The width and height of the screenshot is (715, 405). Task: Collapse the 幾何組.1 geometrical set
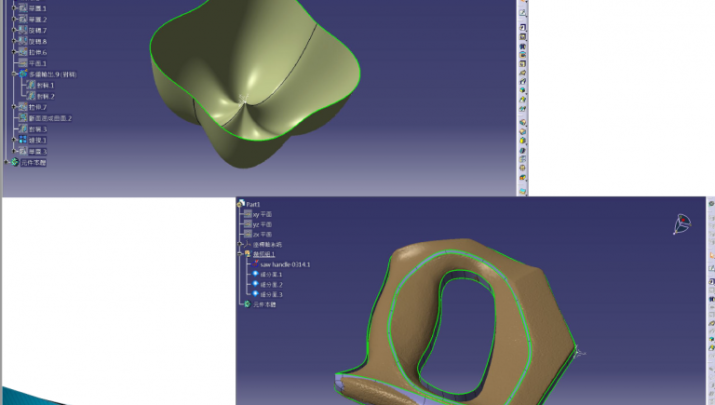tap(240, 254)
